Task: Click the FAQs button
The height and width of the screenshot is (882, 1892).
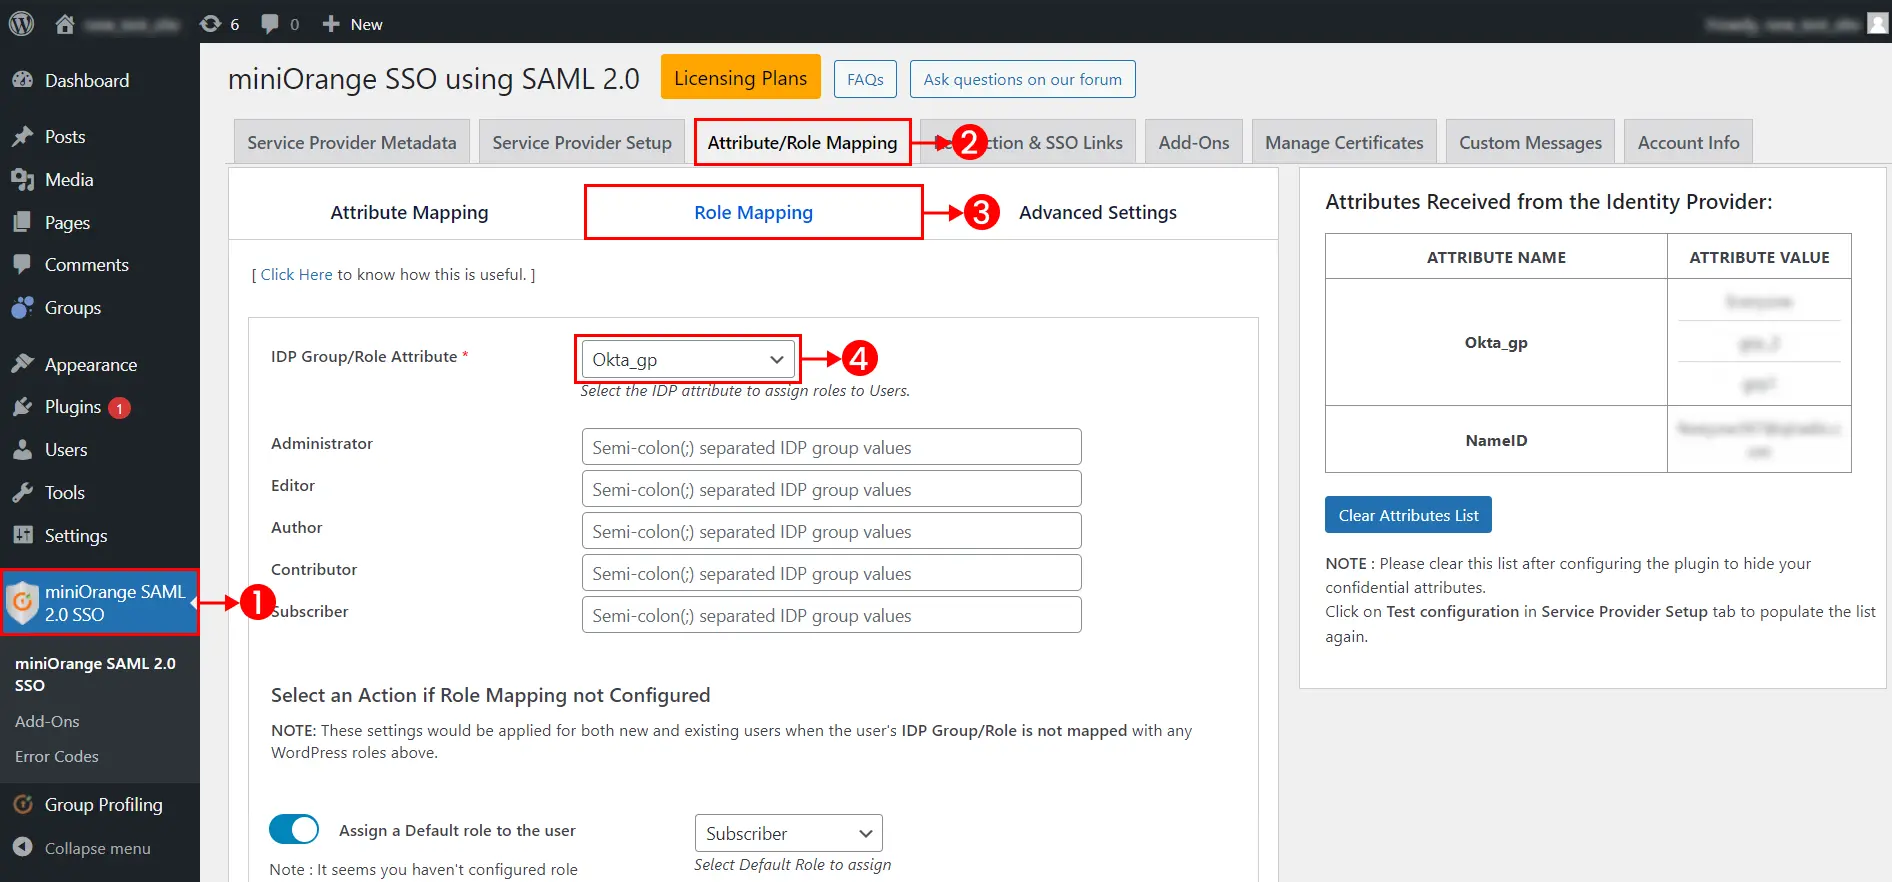Action: [x=865, y=79]
